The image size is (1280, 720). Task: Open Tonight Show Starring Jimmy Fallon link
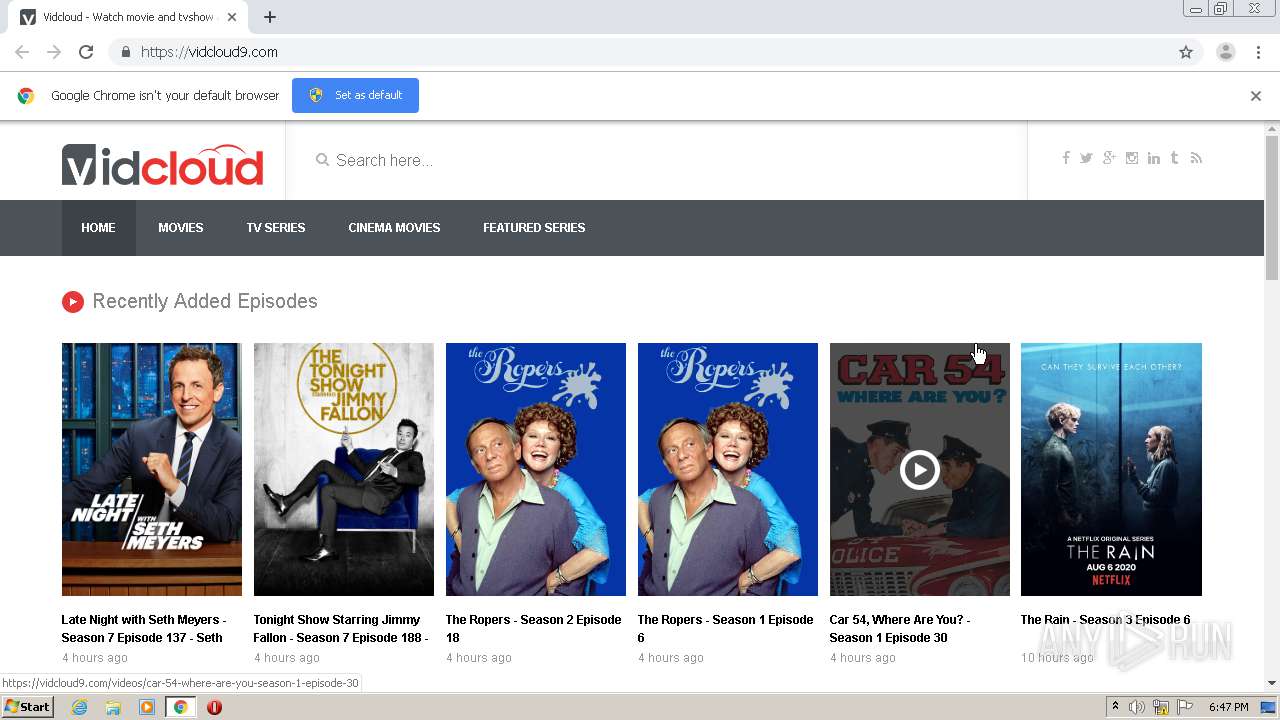click(341, 628)
